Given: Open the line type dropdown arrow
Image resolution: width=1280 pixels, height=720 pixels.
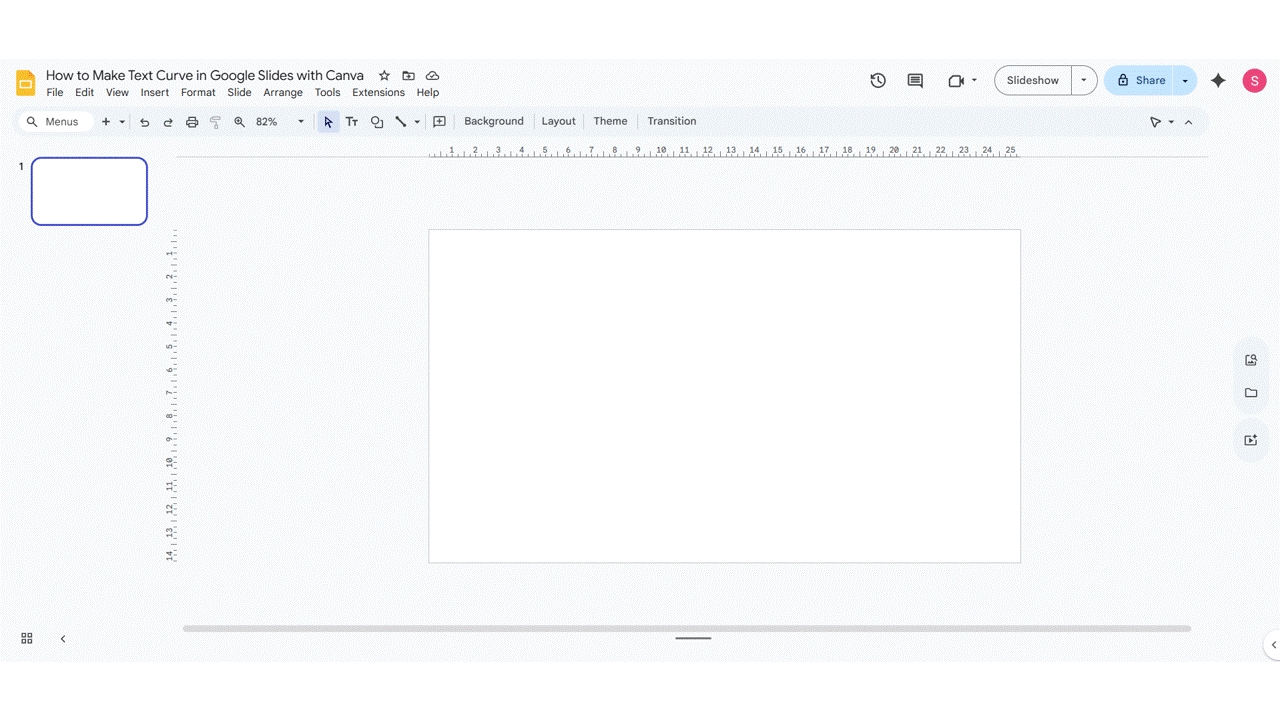Looking at the screenshot, I should (x=417, y=122).
